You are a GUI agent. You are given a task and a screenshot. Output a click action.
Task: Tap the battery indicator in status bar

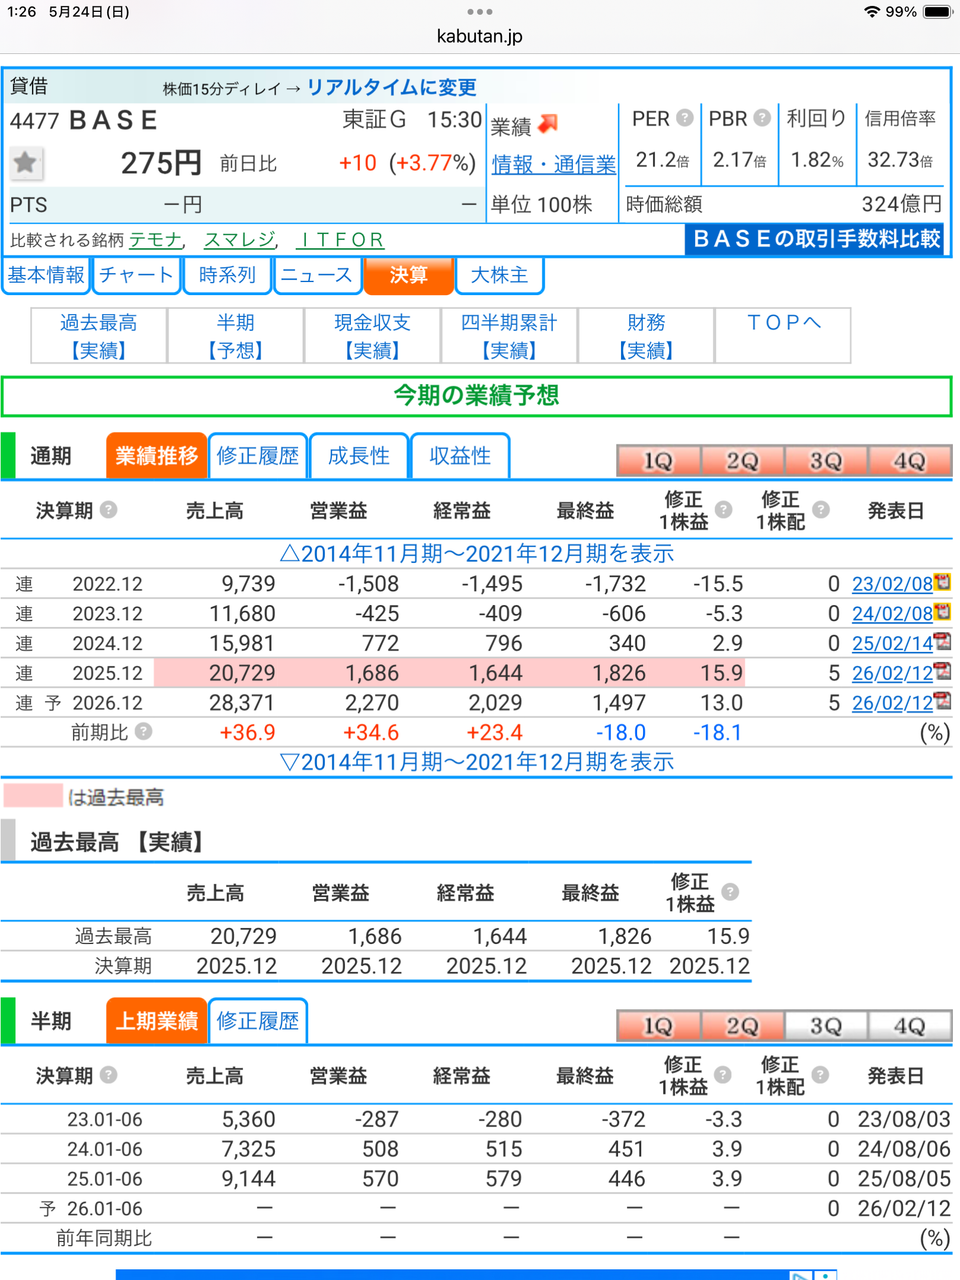938,12
